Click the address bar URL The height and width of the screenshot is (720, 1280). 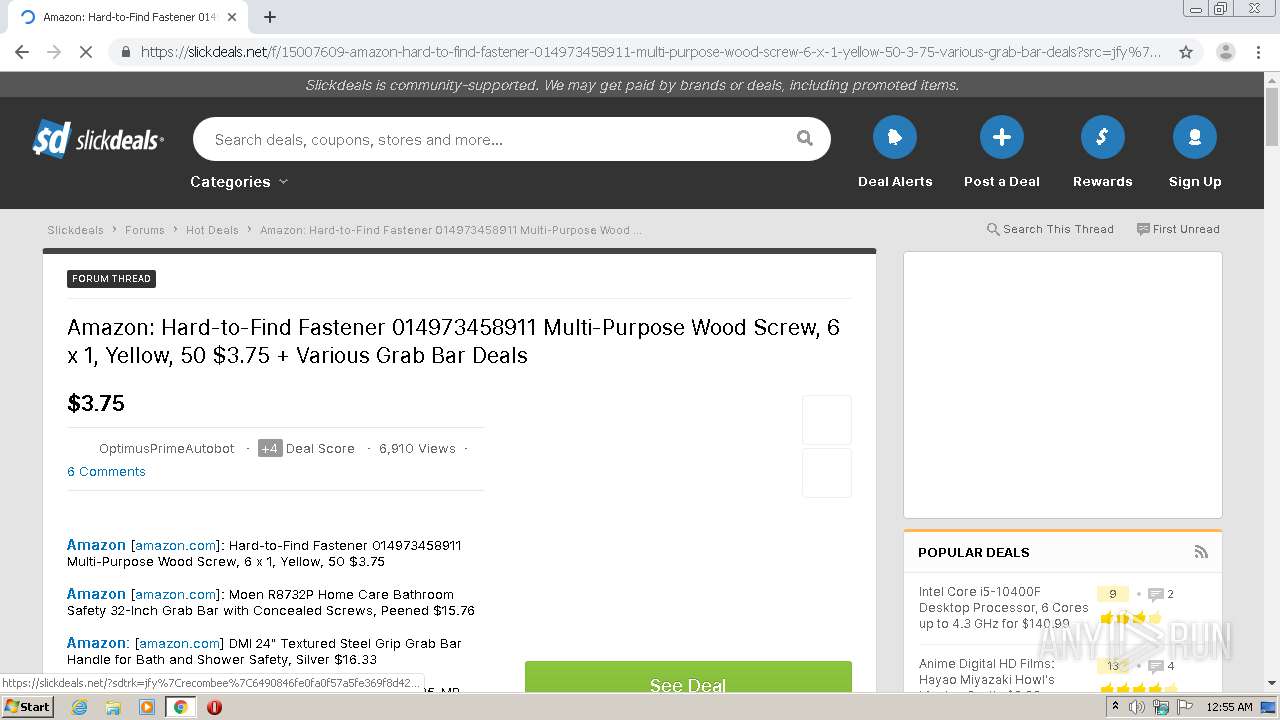click(650, 52)
